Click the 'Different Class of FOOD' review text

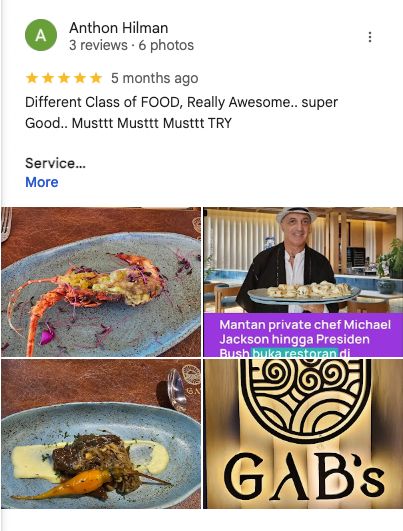(181, 102)
